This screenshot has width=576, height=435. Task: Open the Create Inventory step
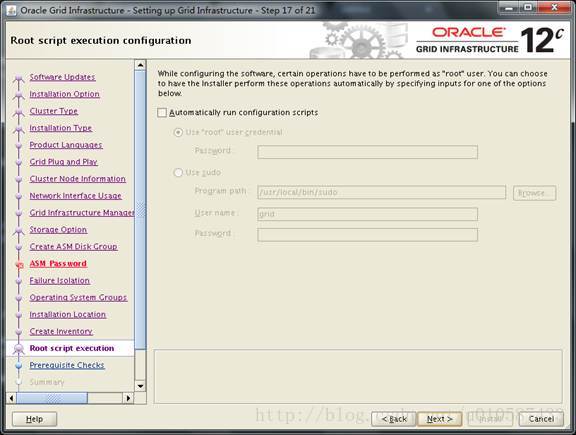61,331
